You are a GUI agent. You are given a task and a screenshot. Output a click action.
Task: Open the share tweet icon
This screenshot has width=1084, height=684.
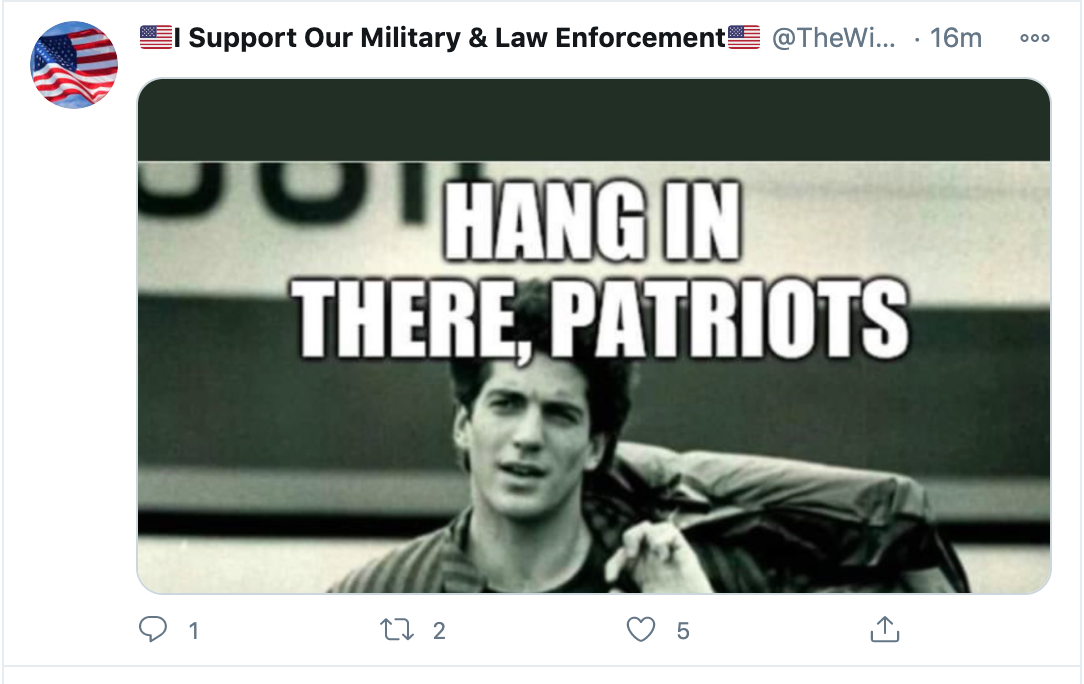885,629
